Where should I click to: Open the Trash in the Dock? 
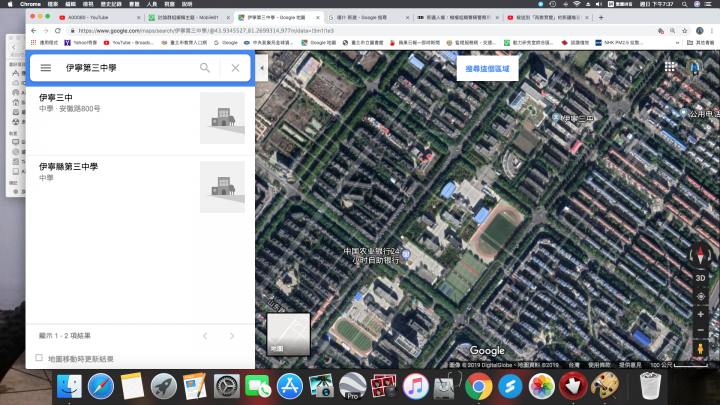(650, 386)
